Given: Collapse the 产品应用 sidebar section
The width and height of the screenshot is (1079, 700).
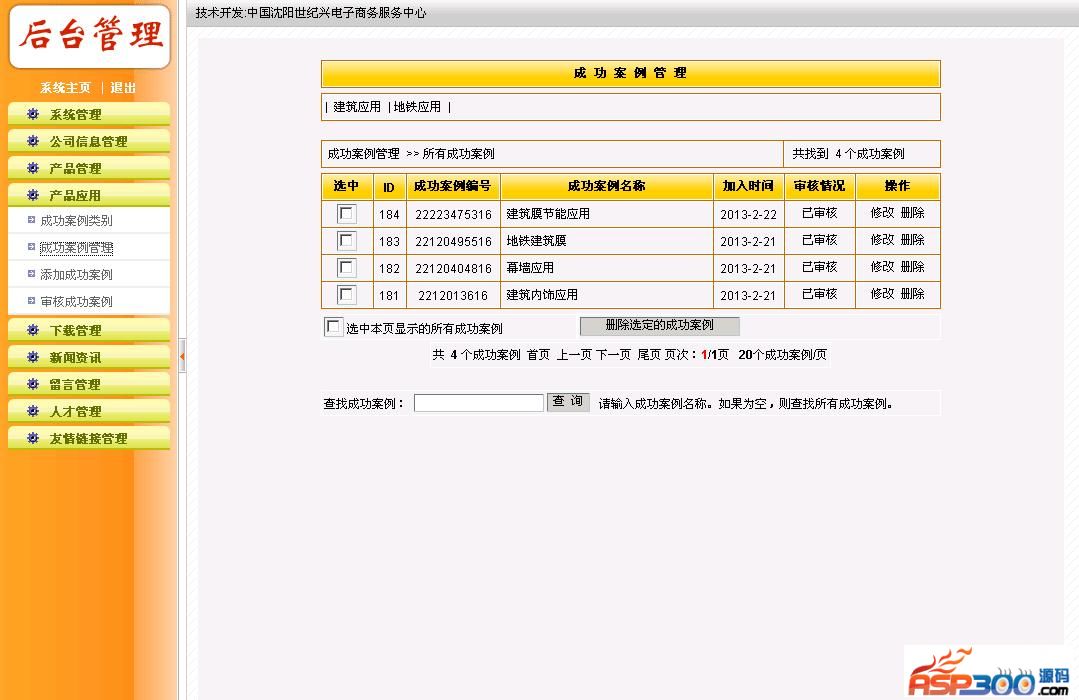Looking at the screenshot, I should (x=75, y=195).
